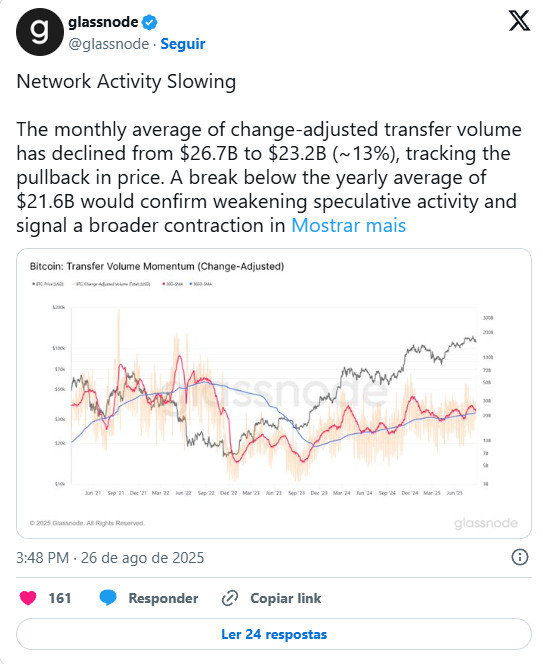Toggle the 30D-SMA red legend entry

click(172, 284)
